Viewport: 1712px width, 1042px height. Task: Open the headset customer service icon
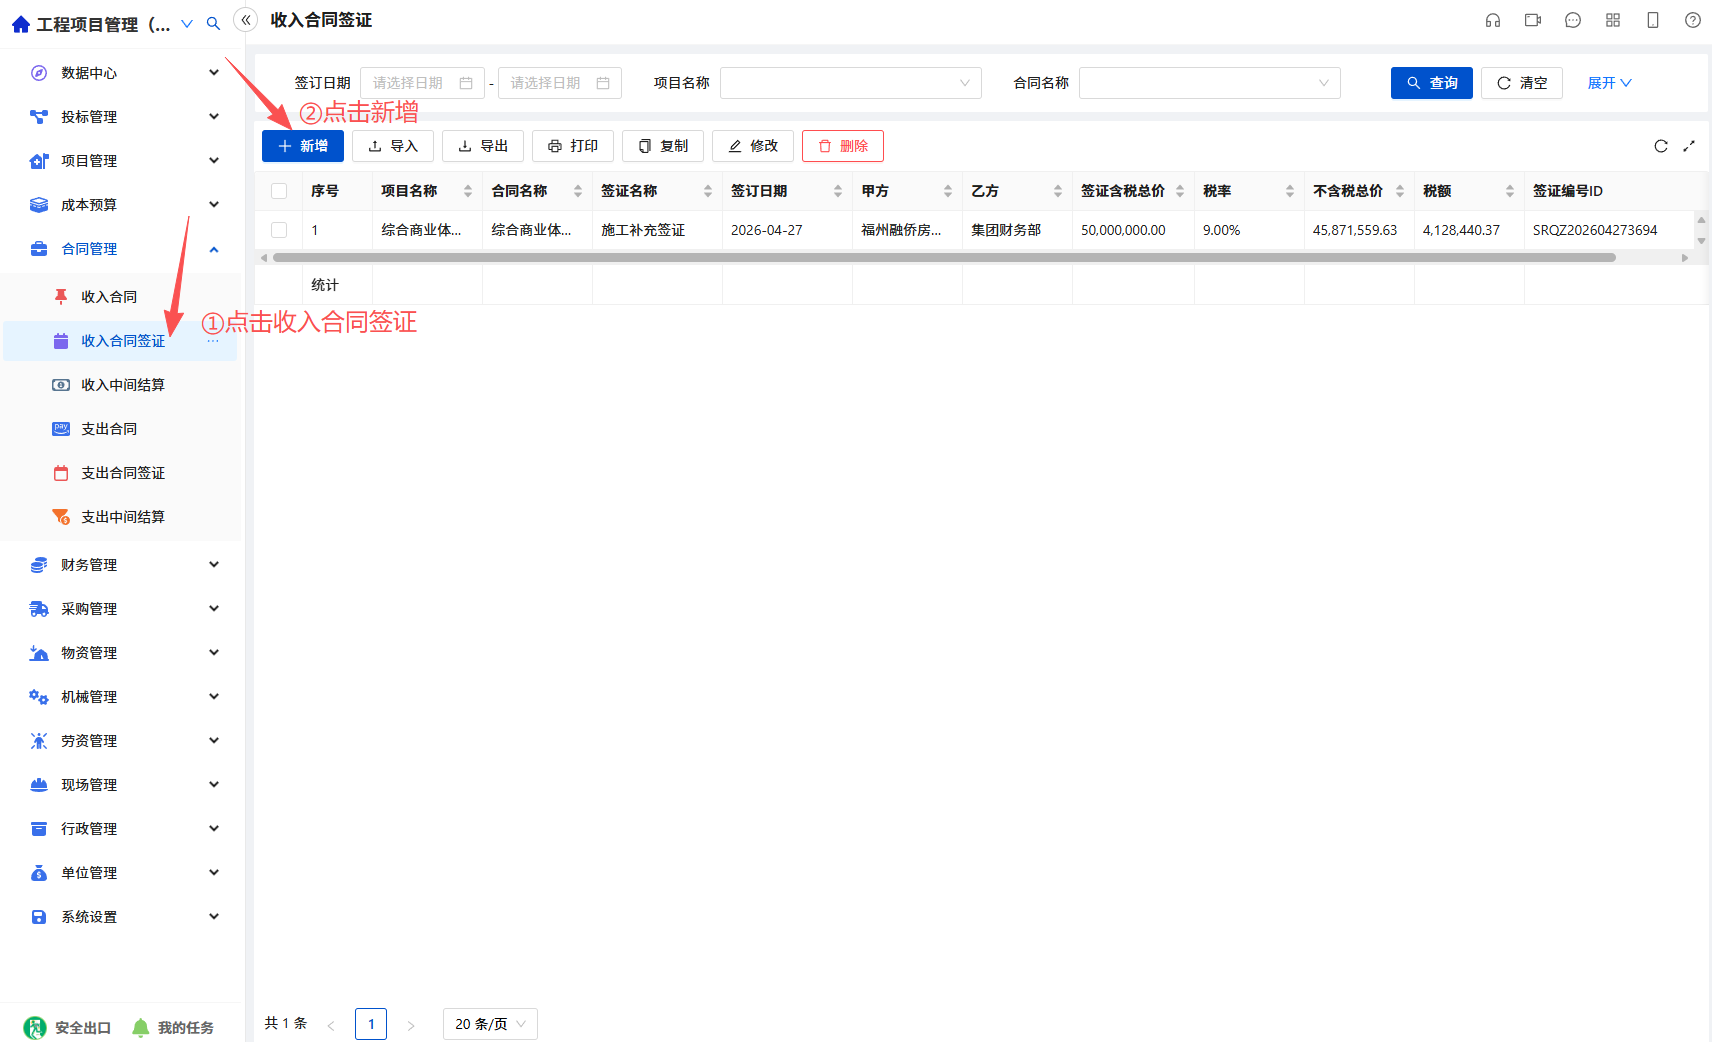tap(1493, 20)
